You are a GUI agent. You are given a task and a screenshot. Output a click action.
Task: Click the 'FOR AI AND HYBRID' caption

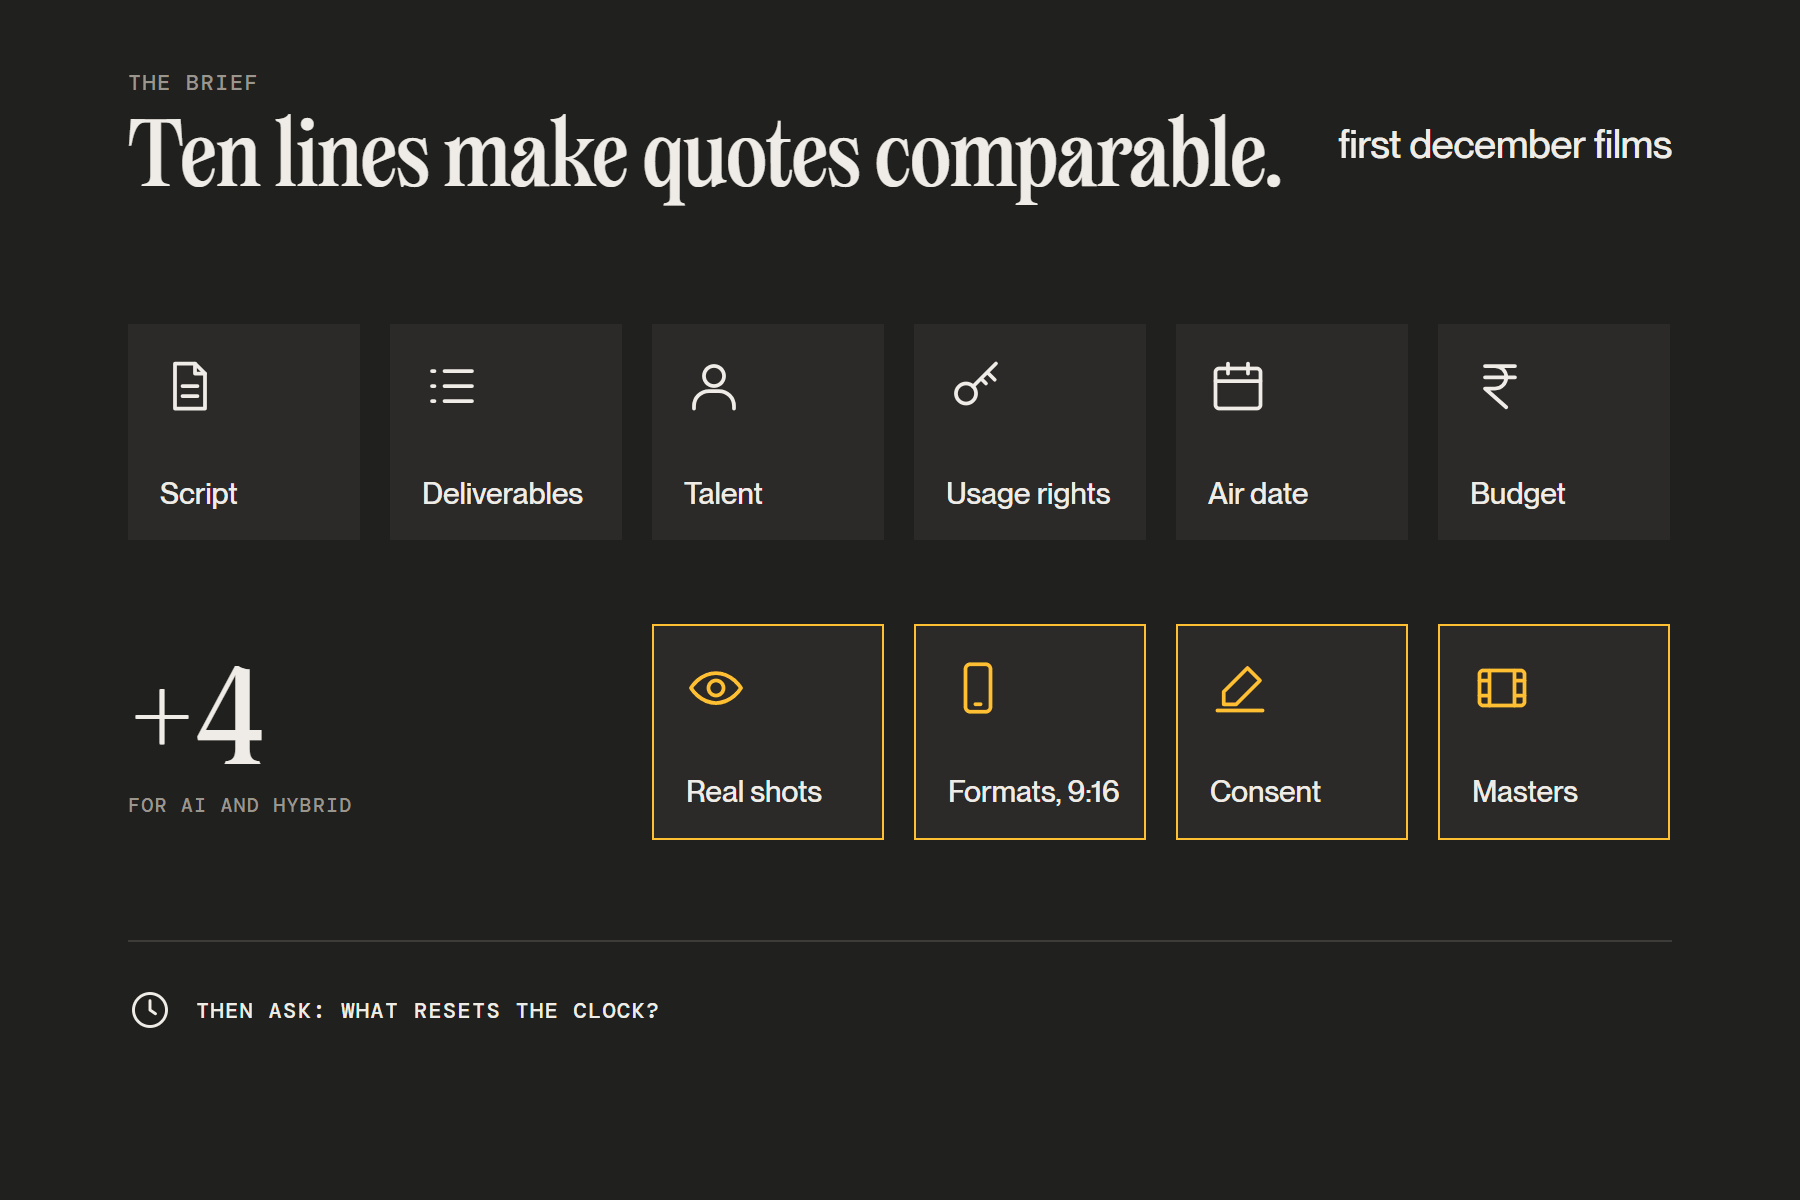point(240,805)
